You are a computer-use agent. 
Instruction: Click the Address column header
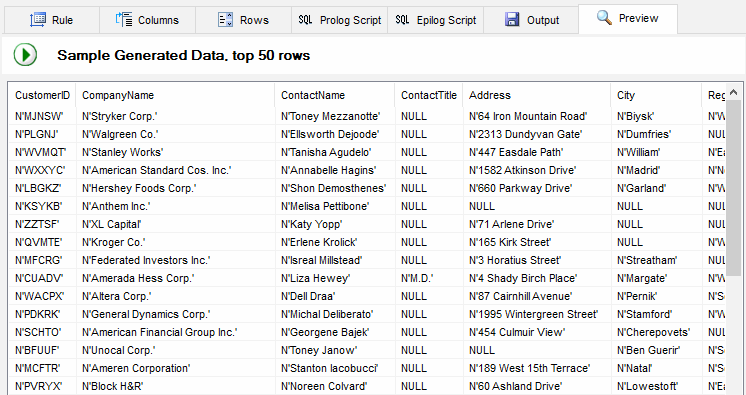point(537,95)
